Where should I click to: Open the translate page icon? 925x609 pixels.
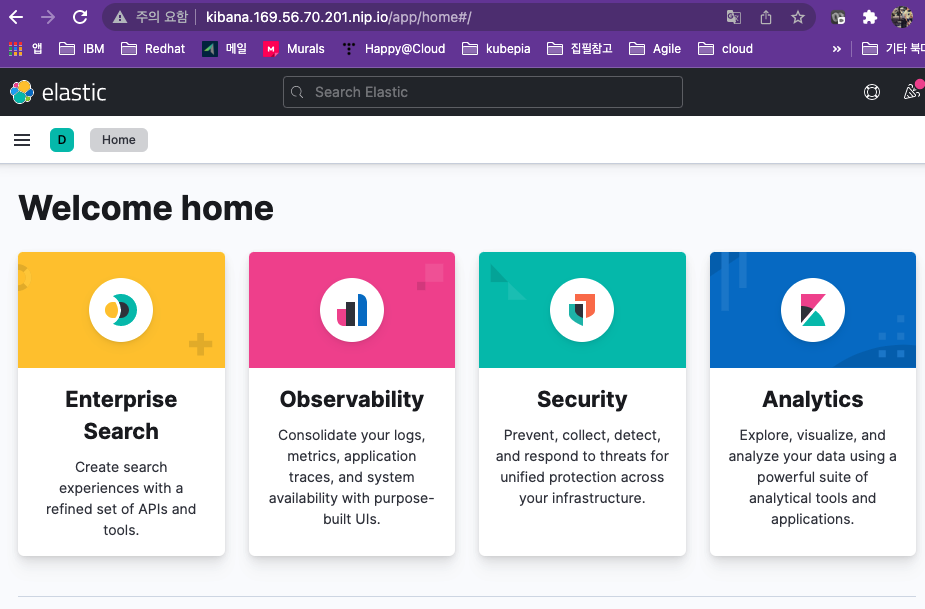point(733,17)
